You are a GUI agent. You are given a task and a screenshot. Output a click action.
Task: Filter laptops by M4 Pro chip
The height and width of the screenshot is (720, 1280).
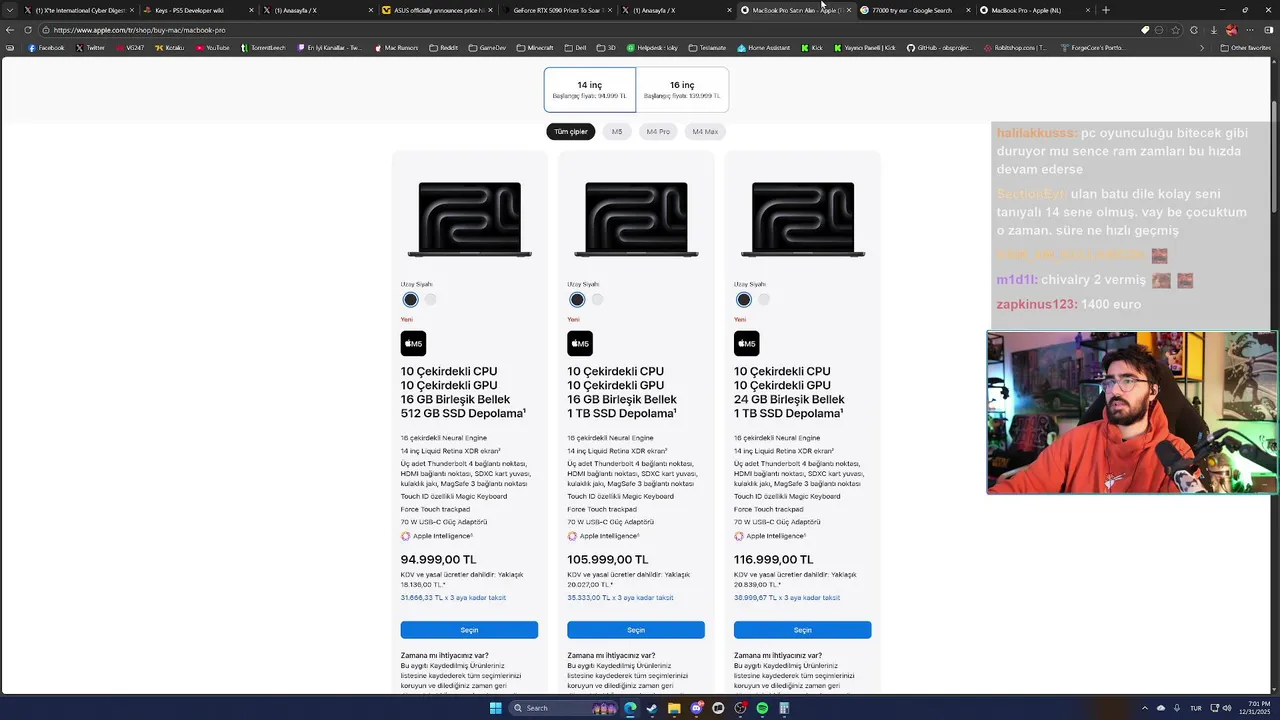point(658,132)
